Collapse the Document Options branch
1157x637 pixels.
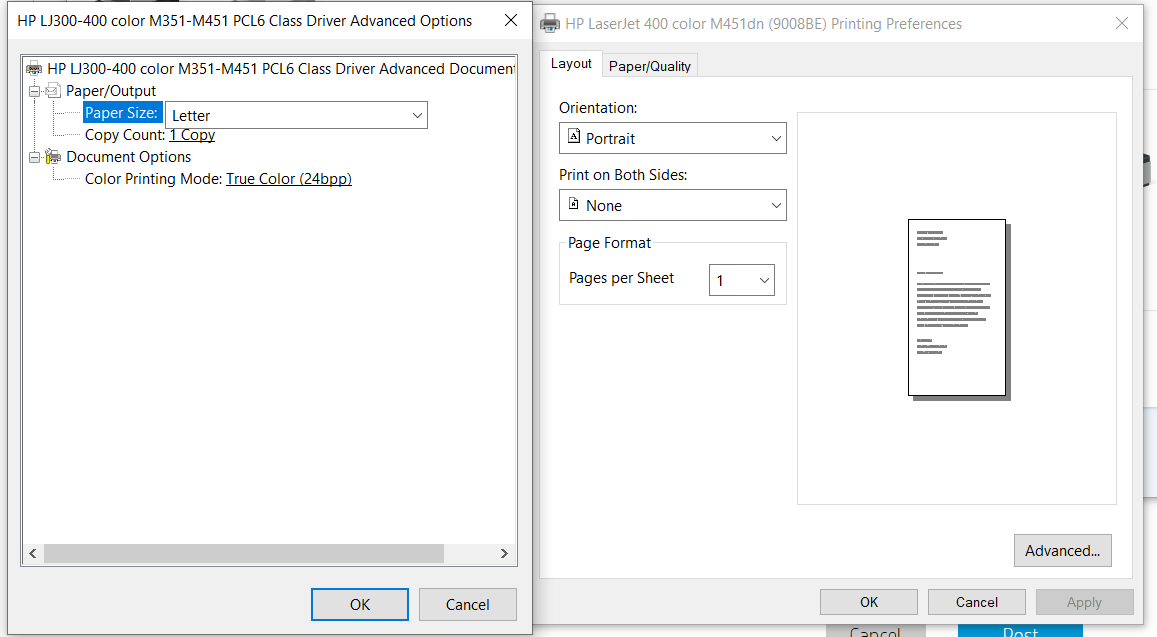36,157
